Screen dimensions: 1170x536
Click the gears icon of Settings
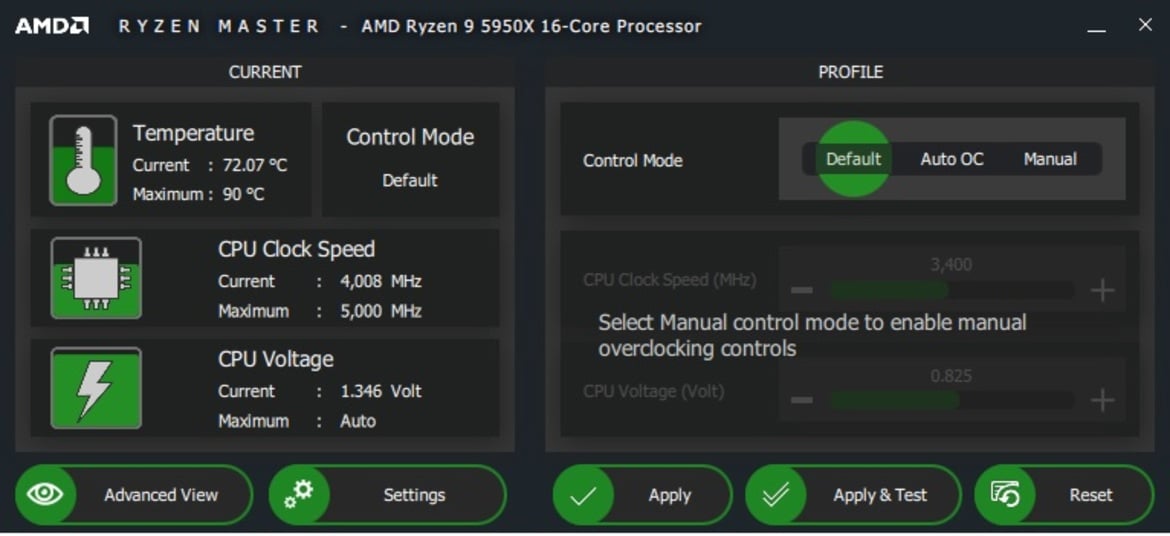pos(299,495)
